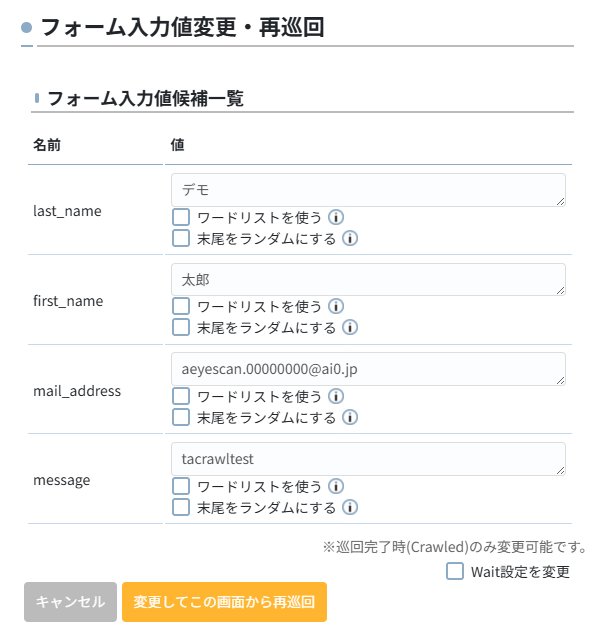View info icon for message 末尾をランダムにする
Screen dimensions: 590x635
pyautogui.click(x=350, y=507)
